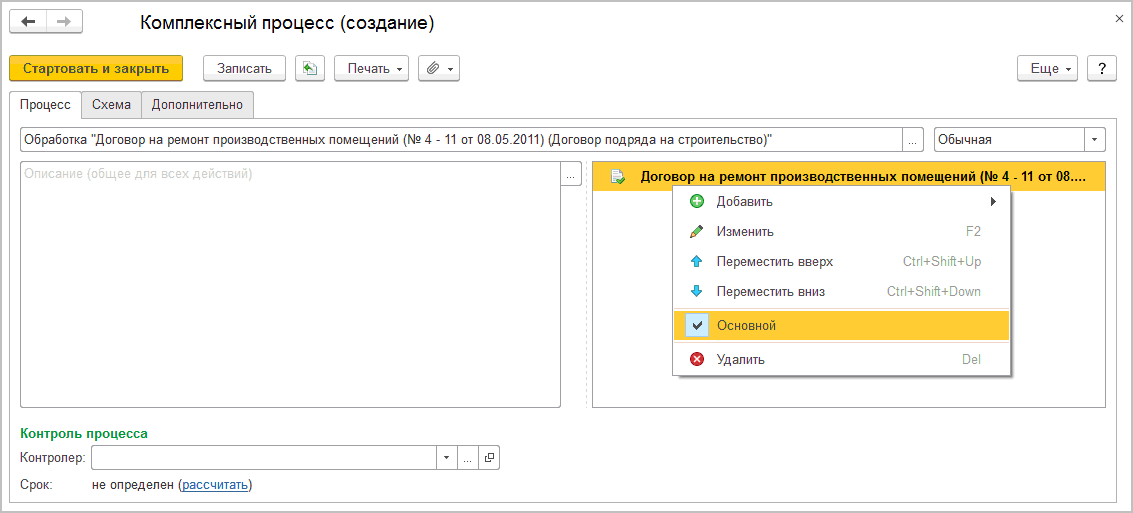Click the green document icon beside Записать
1133x513 pixels.
[x=310, y=68]
